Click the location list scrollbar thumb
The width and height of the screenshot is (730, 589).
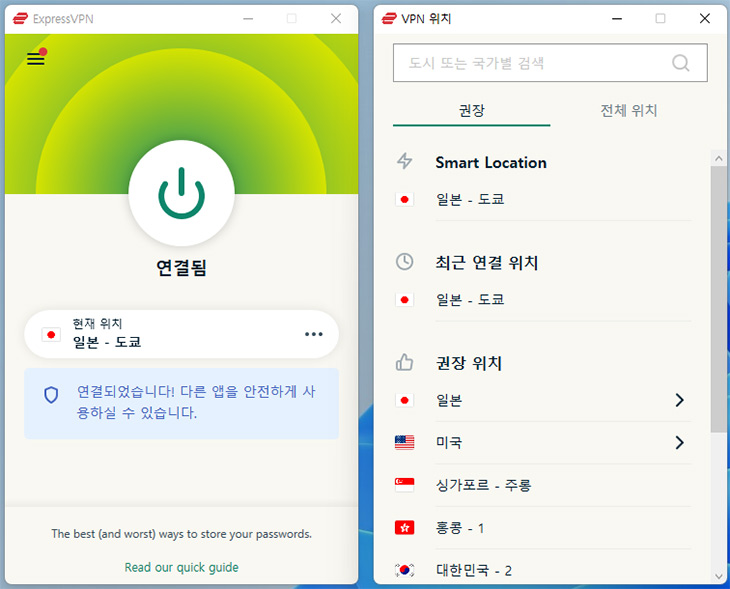(718, 299)
